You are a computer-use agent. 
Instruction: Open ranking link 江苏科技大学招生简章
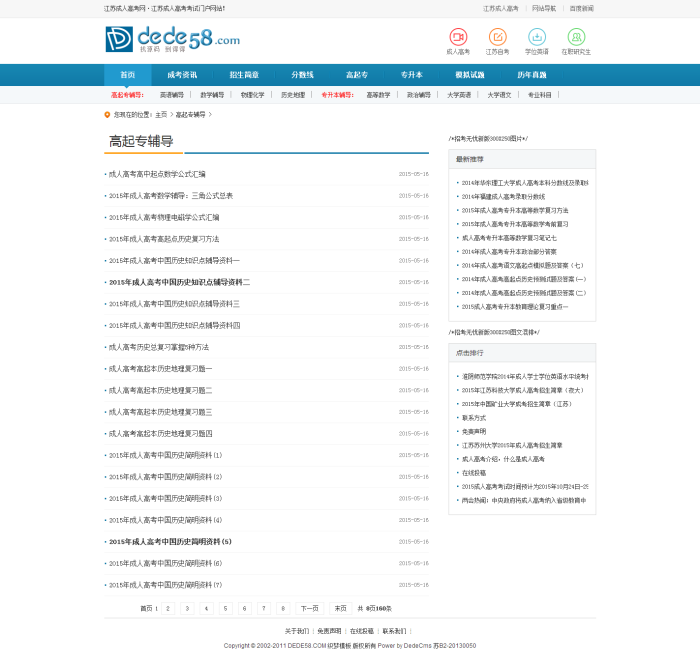[522, 390]
